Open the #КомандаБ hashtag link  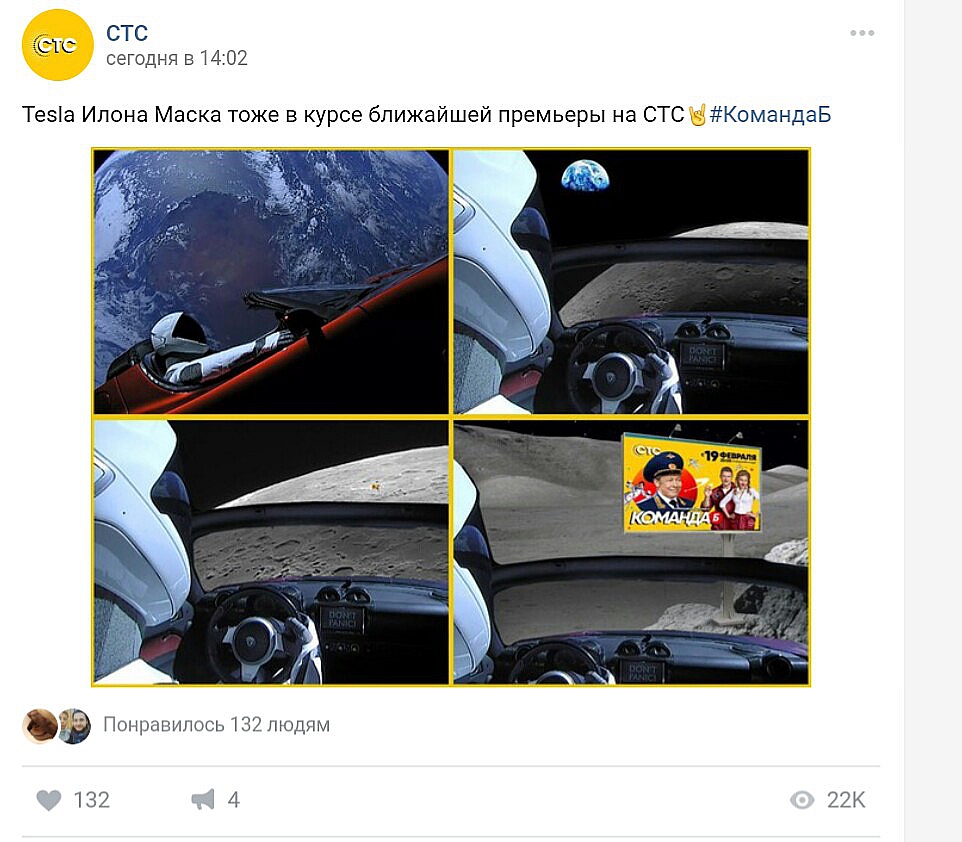[x=770, y=115]
